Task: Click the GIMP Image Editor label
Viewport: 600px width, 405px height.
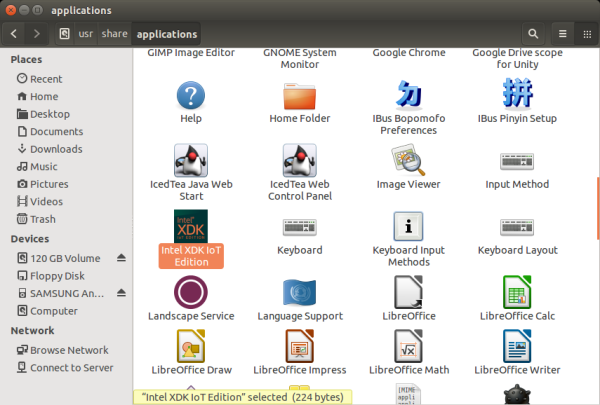Action: 191,52
